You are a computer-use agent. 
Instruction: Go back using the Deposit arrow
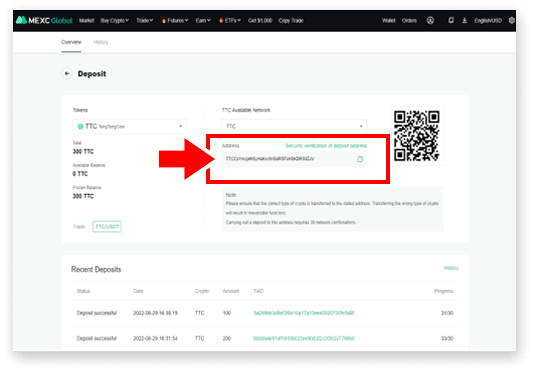coord(67,73)
